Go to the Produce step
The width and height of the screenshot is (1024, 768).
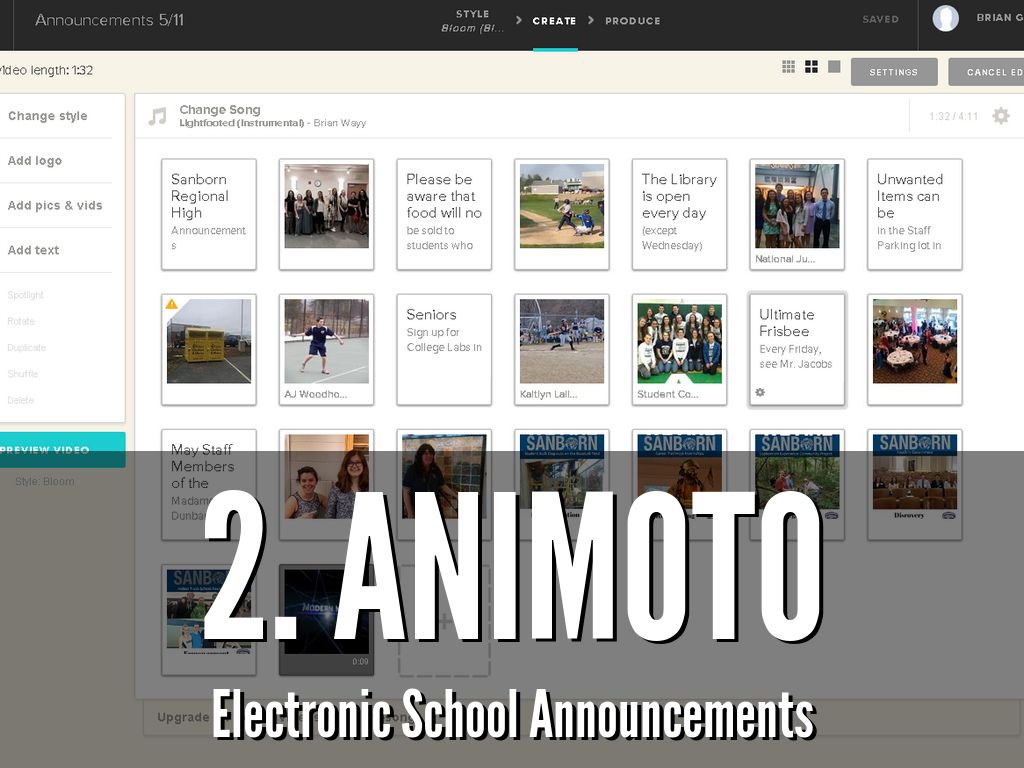[x=632, y=21]
